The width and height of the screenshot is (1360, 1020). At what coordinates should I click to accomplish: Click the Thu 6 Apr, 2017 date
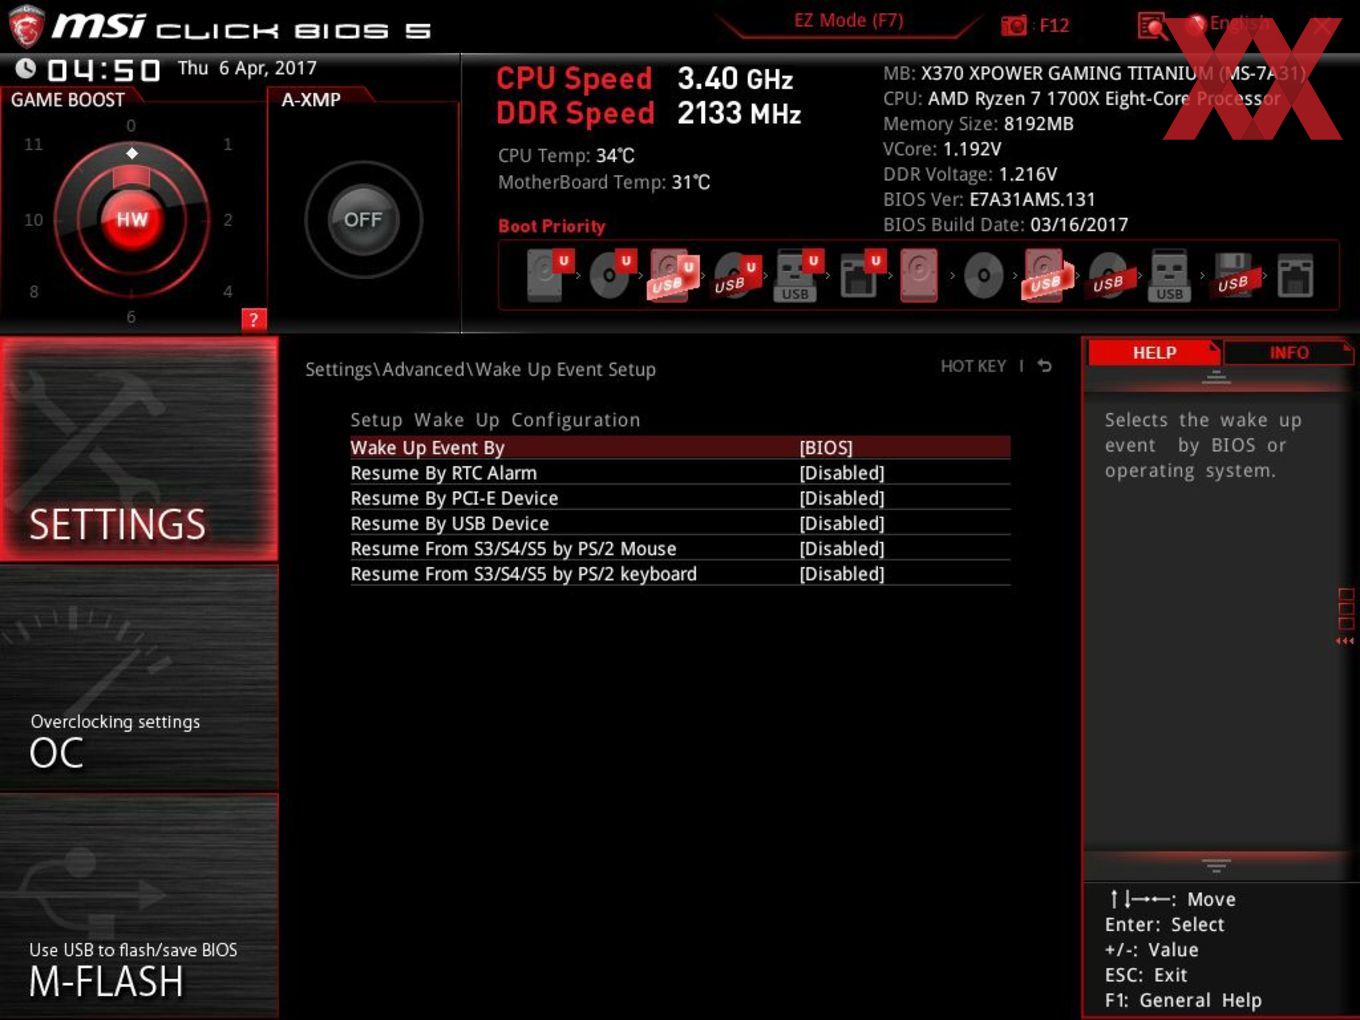(x=247, y=68)
